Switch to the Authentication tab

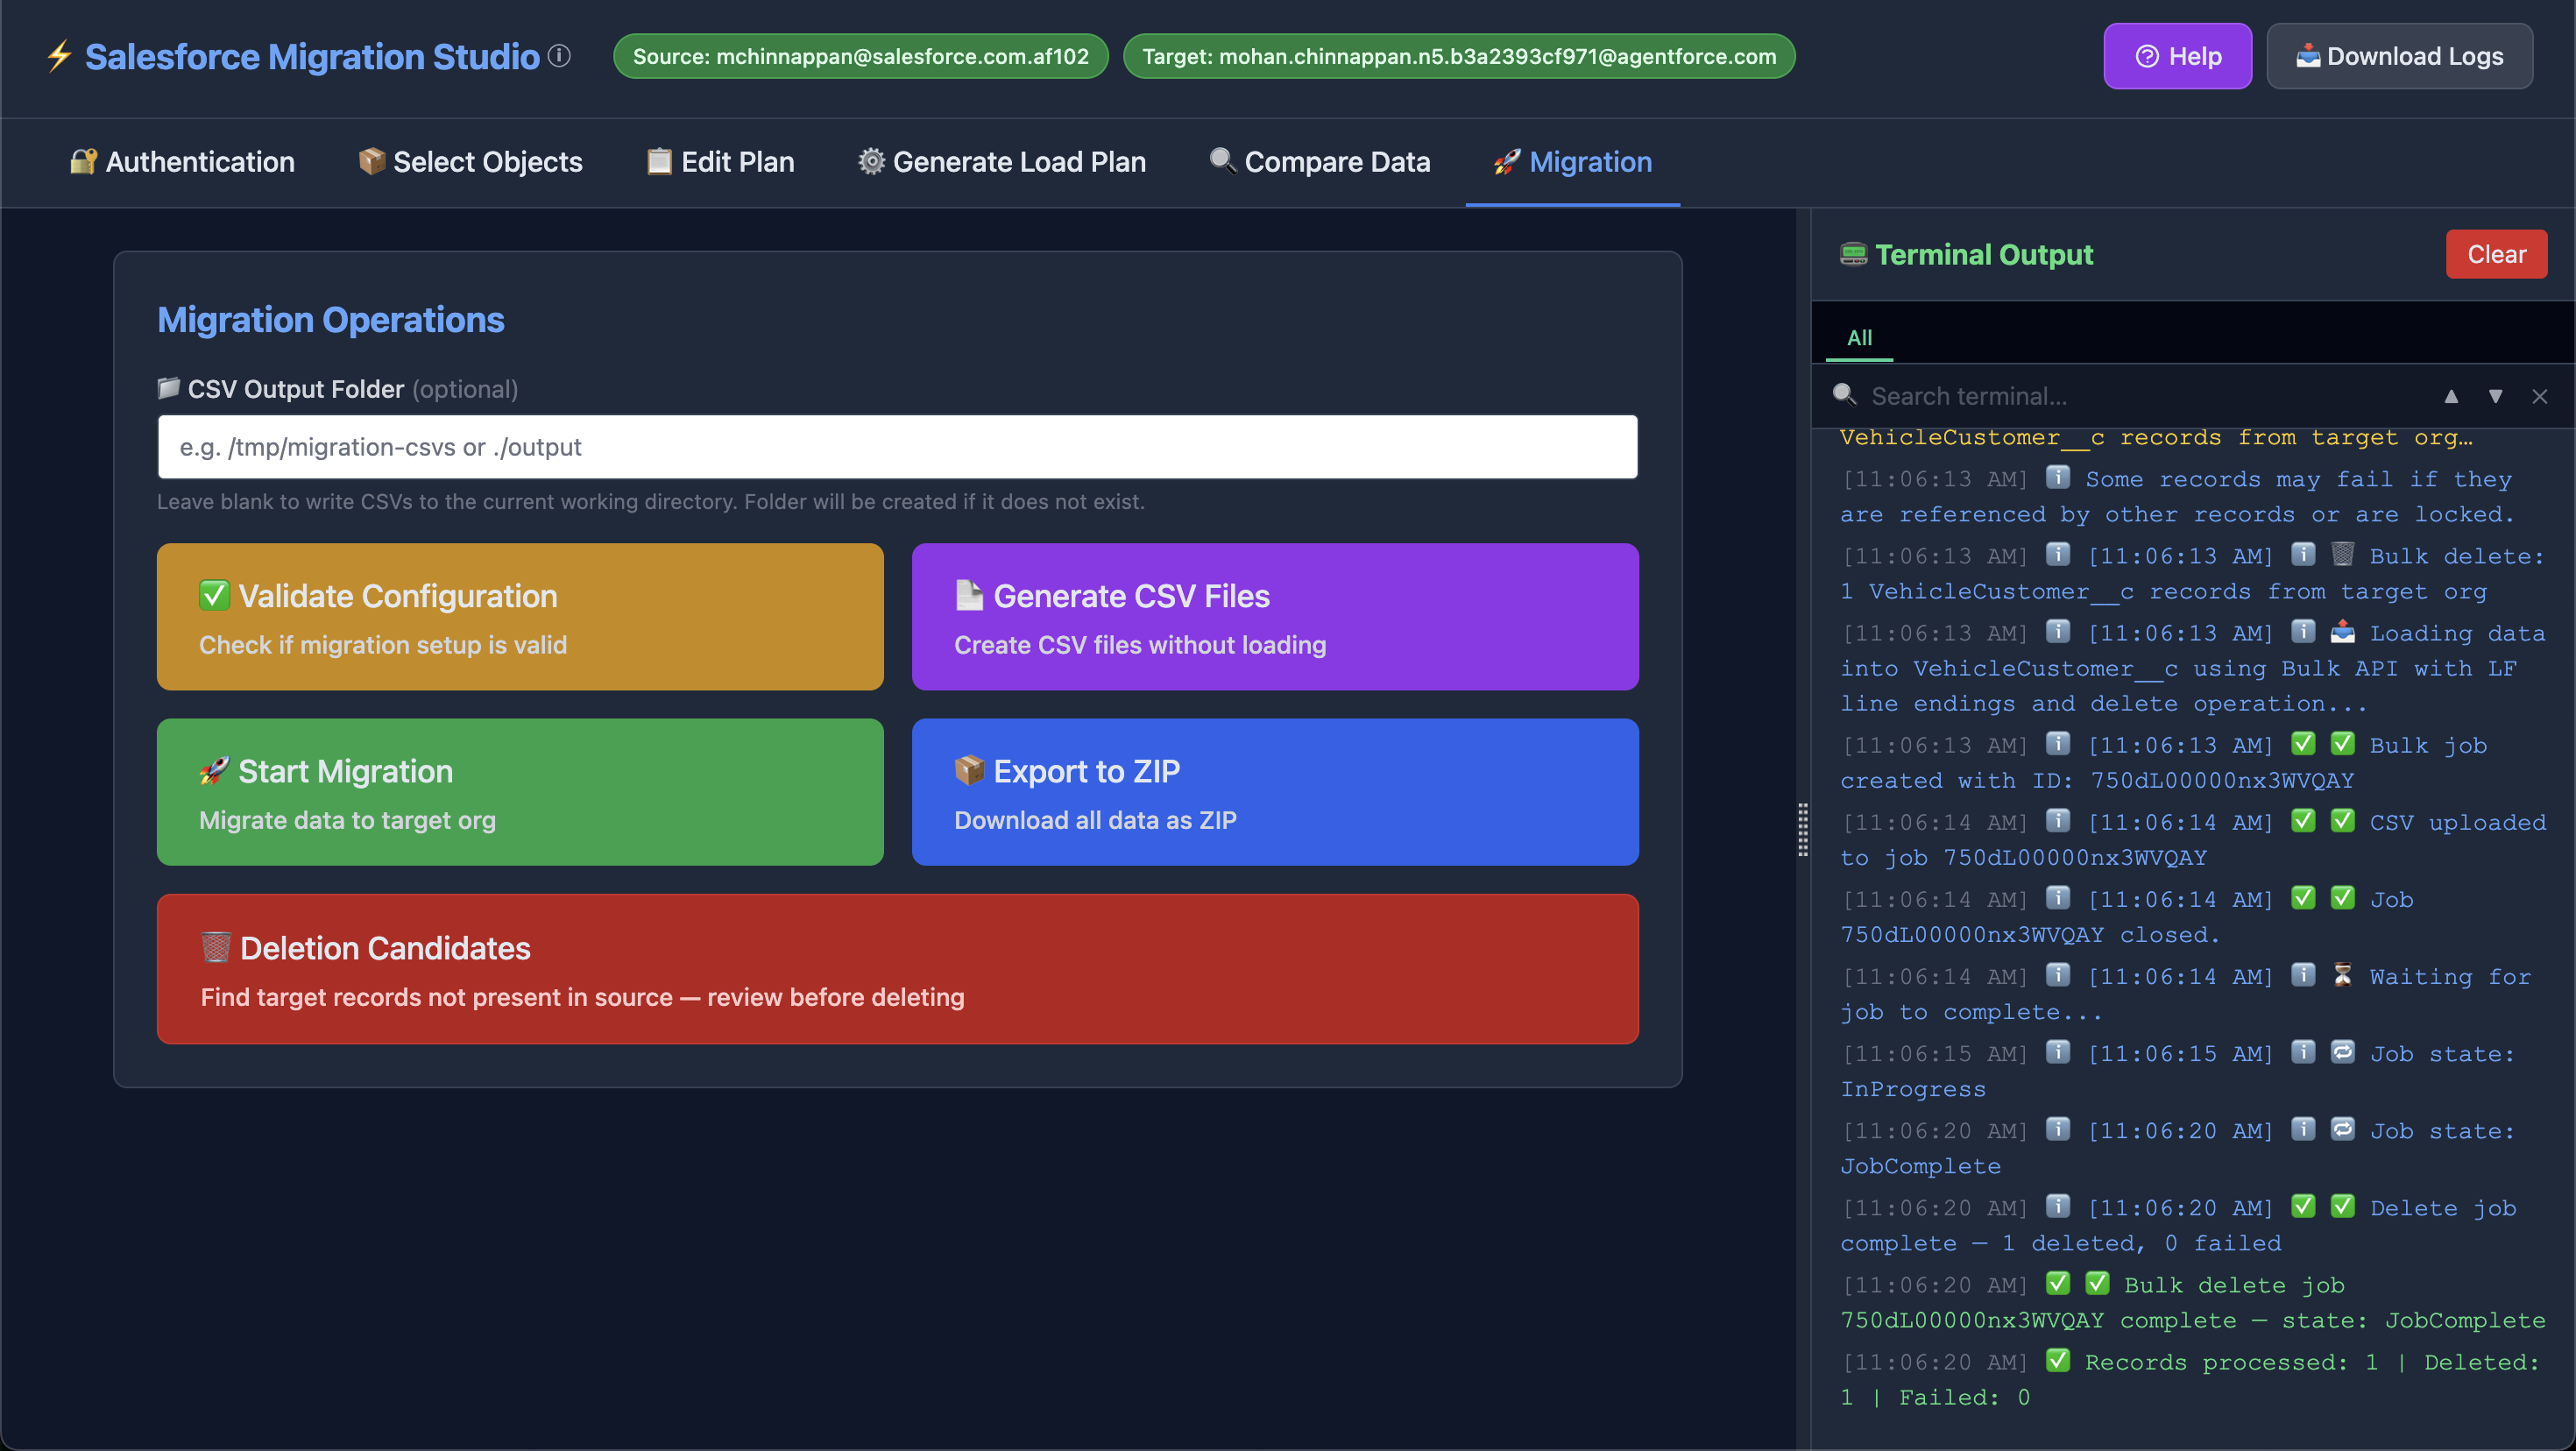tap(182, 162)
